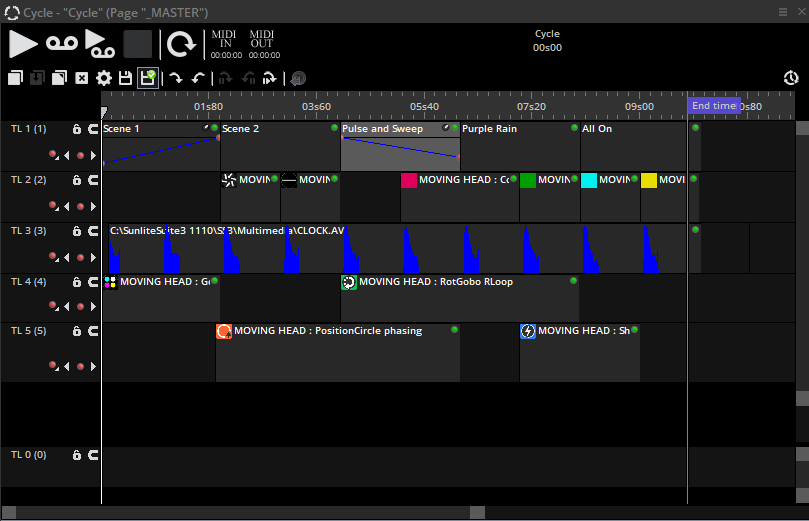Open the hamburger menu in title bar
Viewport: 809px width, 521px height.
783,11
